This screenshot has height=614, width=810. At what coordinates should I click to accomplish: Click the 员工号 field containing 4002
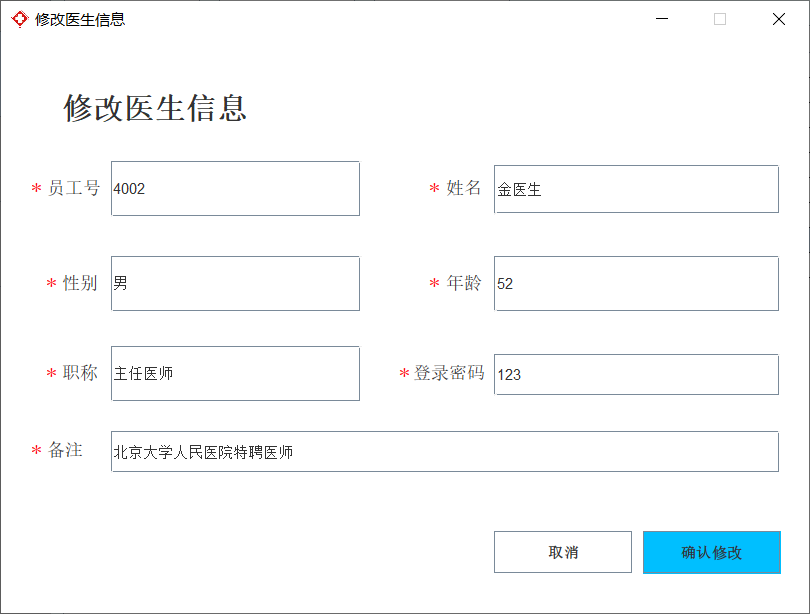(235, 188)
